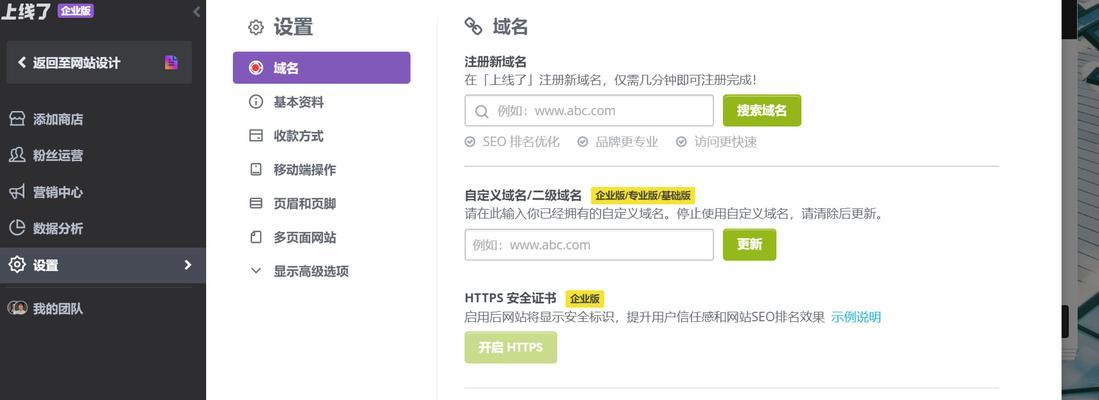Click the colorful document icon beside 返回至网站设计
The width and height of the screenshot is (1099, 400).
171,62
